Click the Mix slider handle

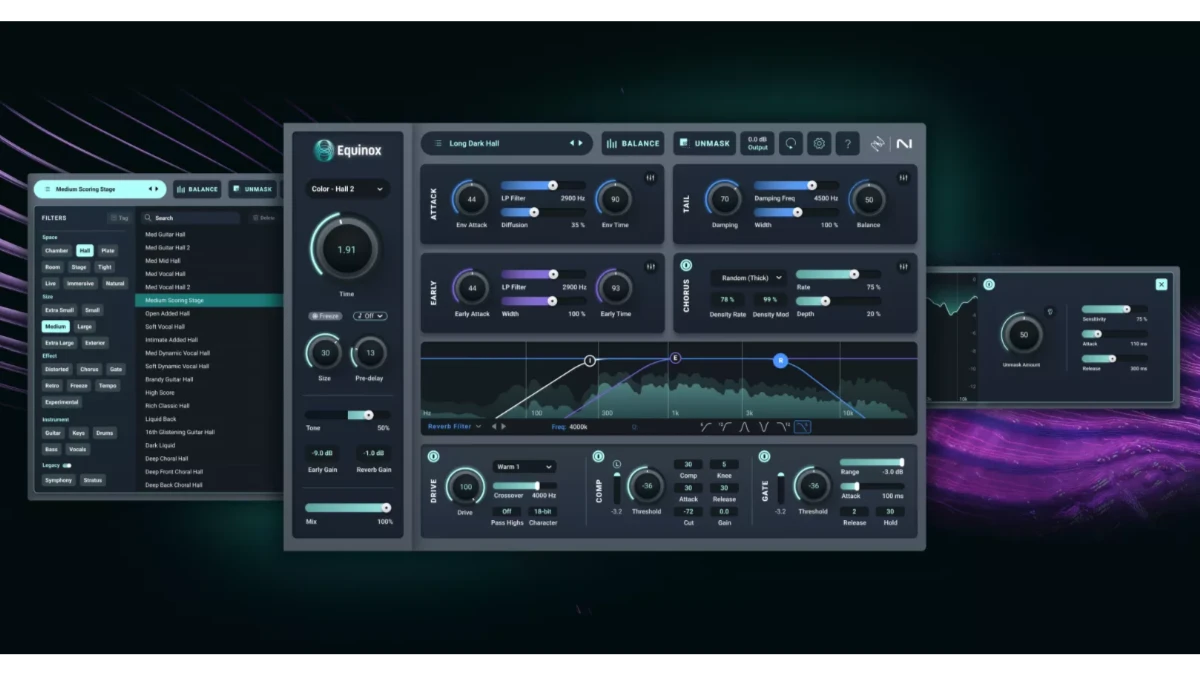click(386, 508)
